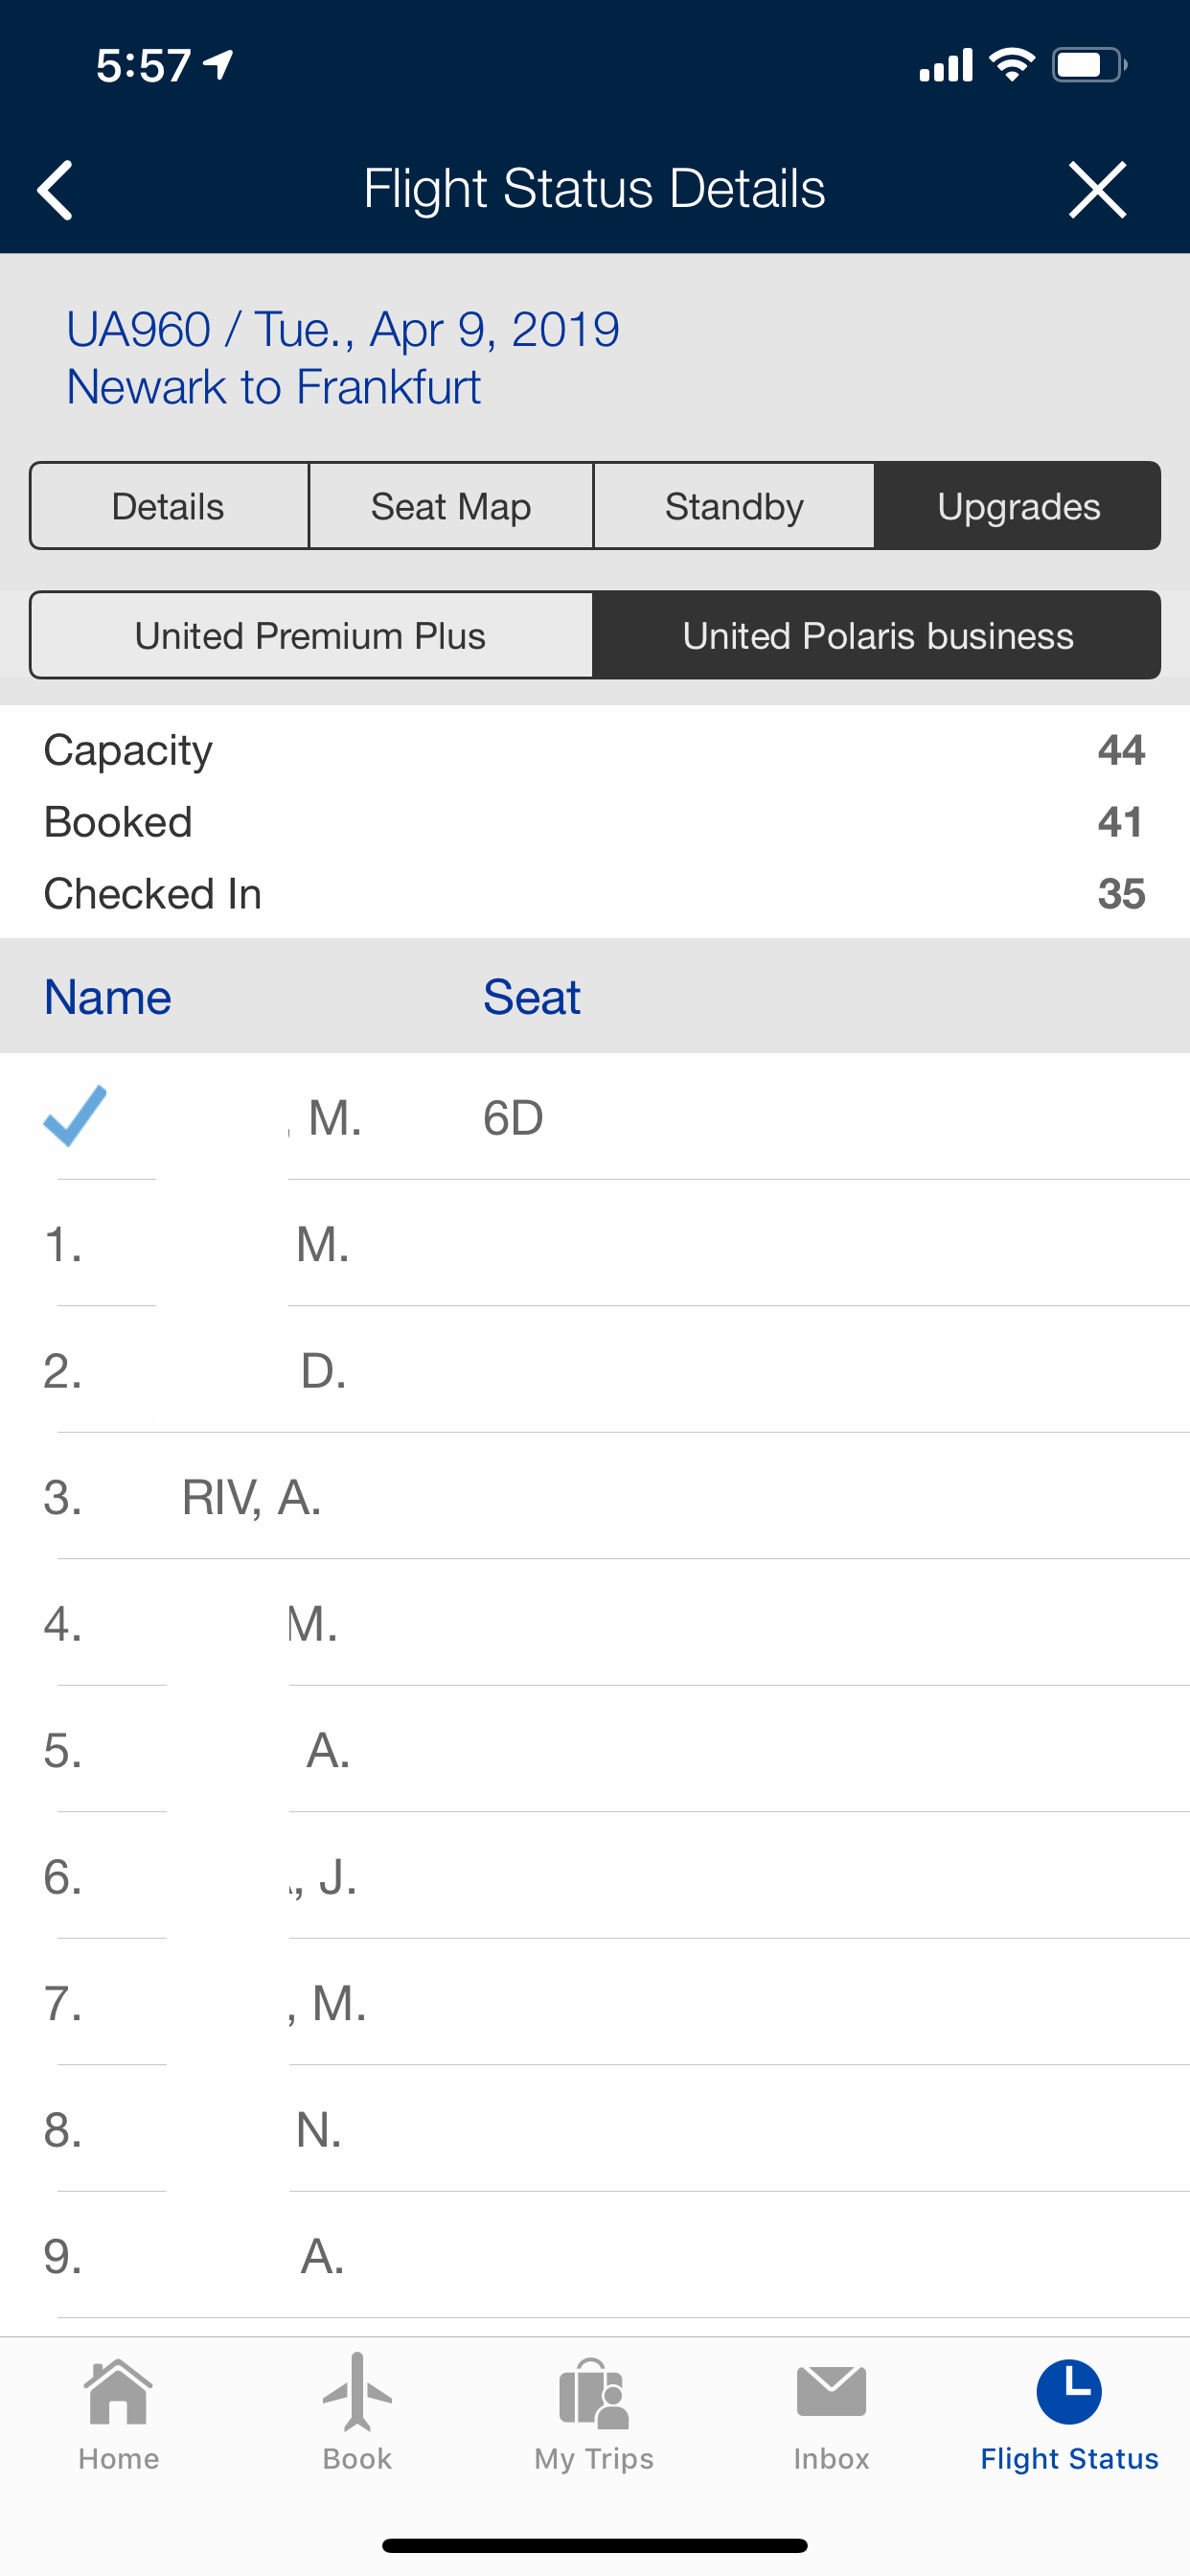Tap the blue checkmark for seat 6D
This screenshot has width=1190, height=2576.
pos(75,1115)
